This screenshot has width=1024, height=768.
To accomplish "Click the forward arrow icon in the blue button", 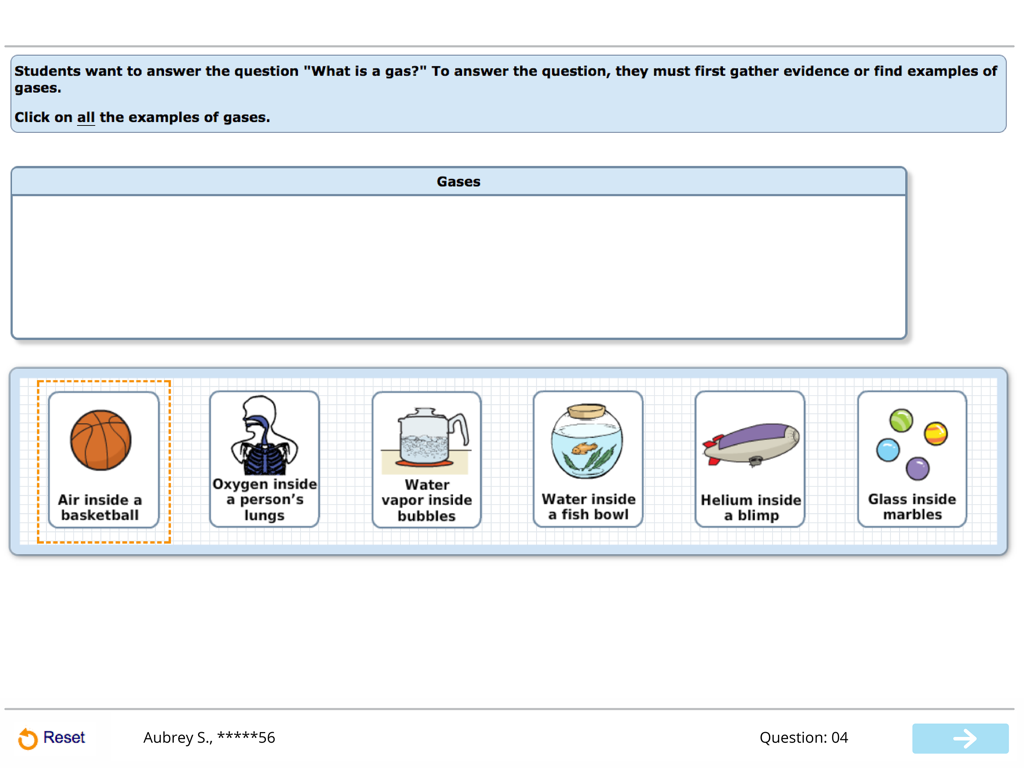I will (960, 738).
